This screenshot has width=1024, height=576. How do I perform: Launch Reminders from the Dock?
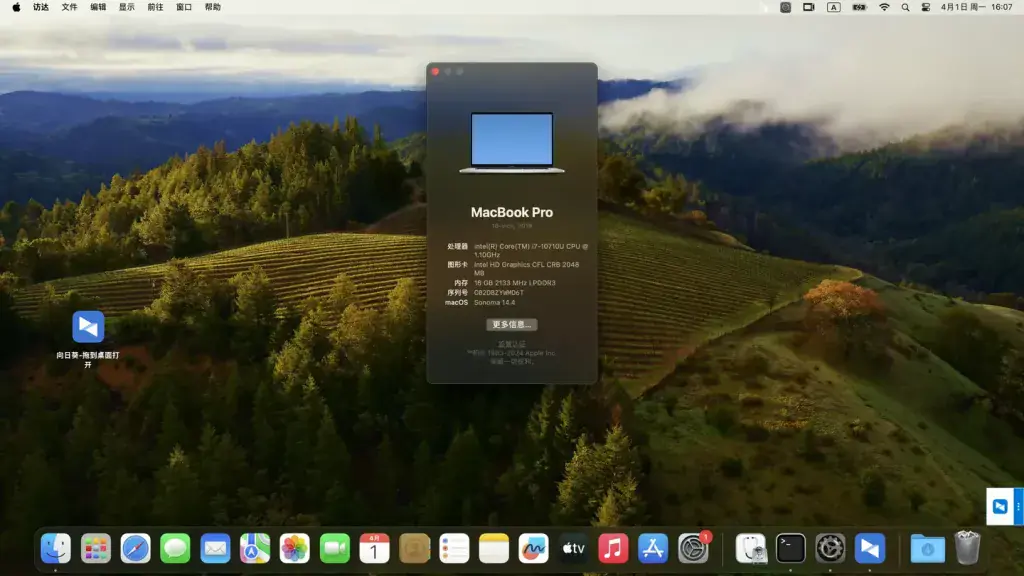[x=454, y=548]
